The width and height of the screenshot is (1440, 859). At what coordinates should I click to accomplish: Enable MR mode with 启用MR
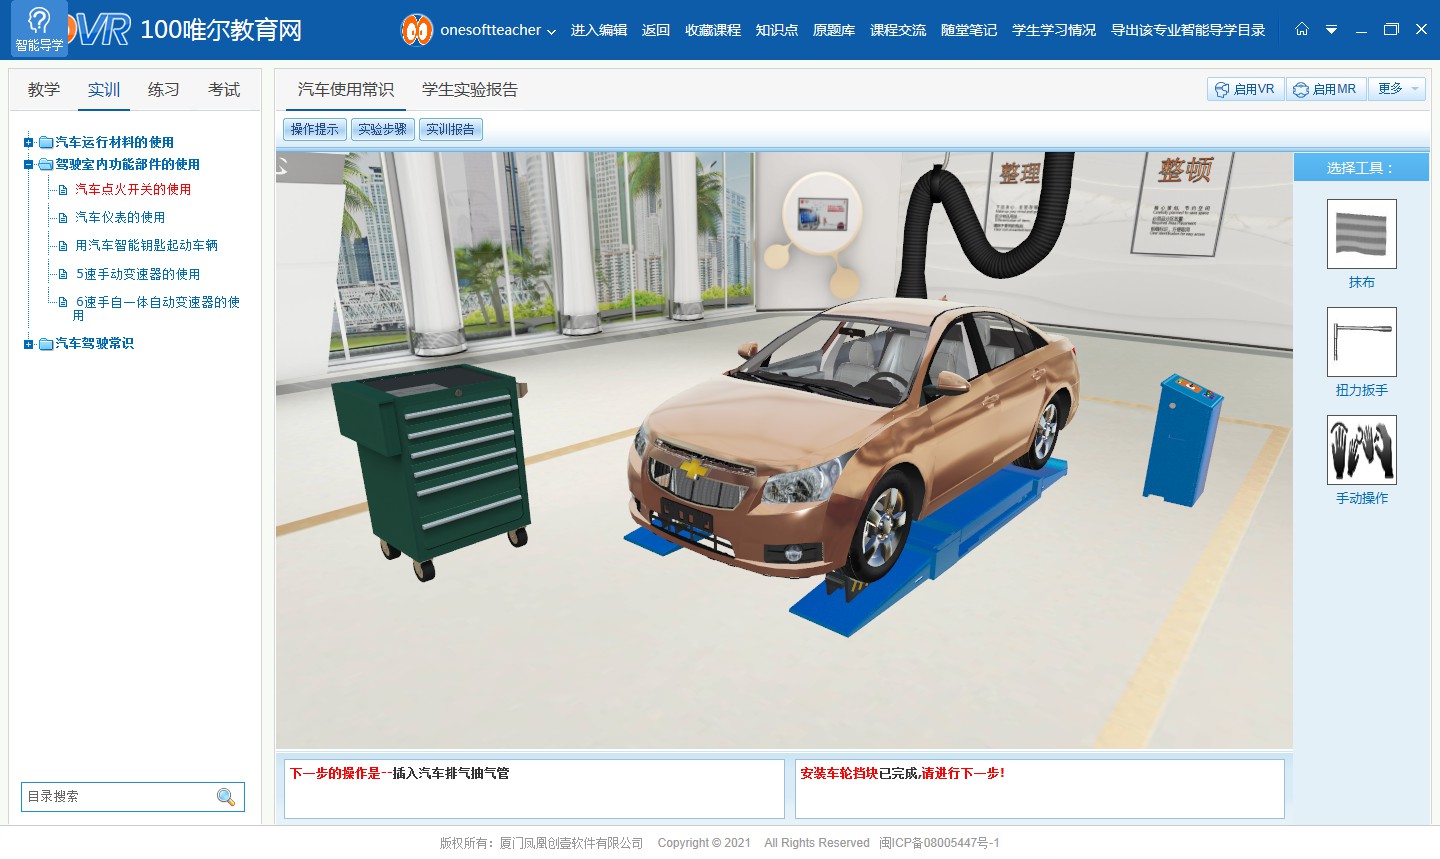click(1324, 89)
